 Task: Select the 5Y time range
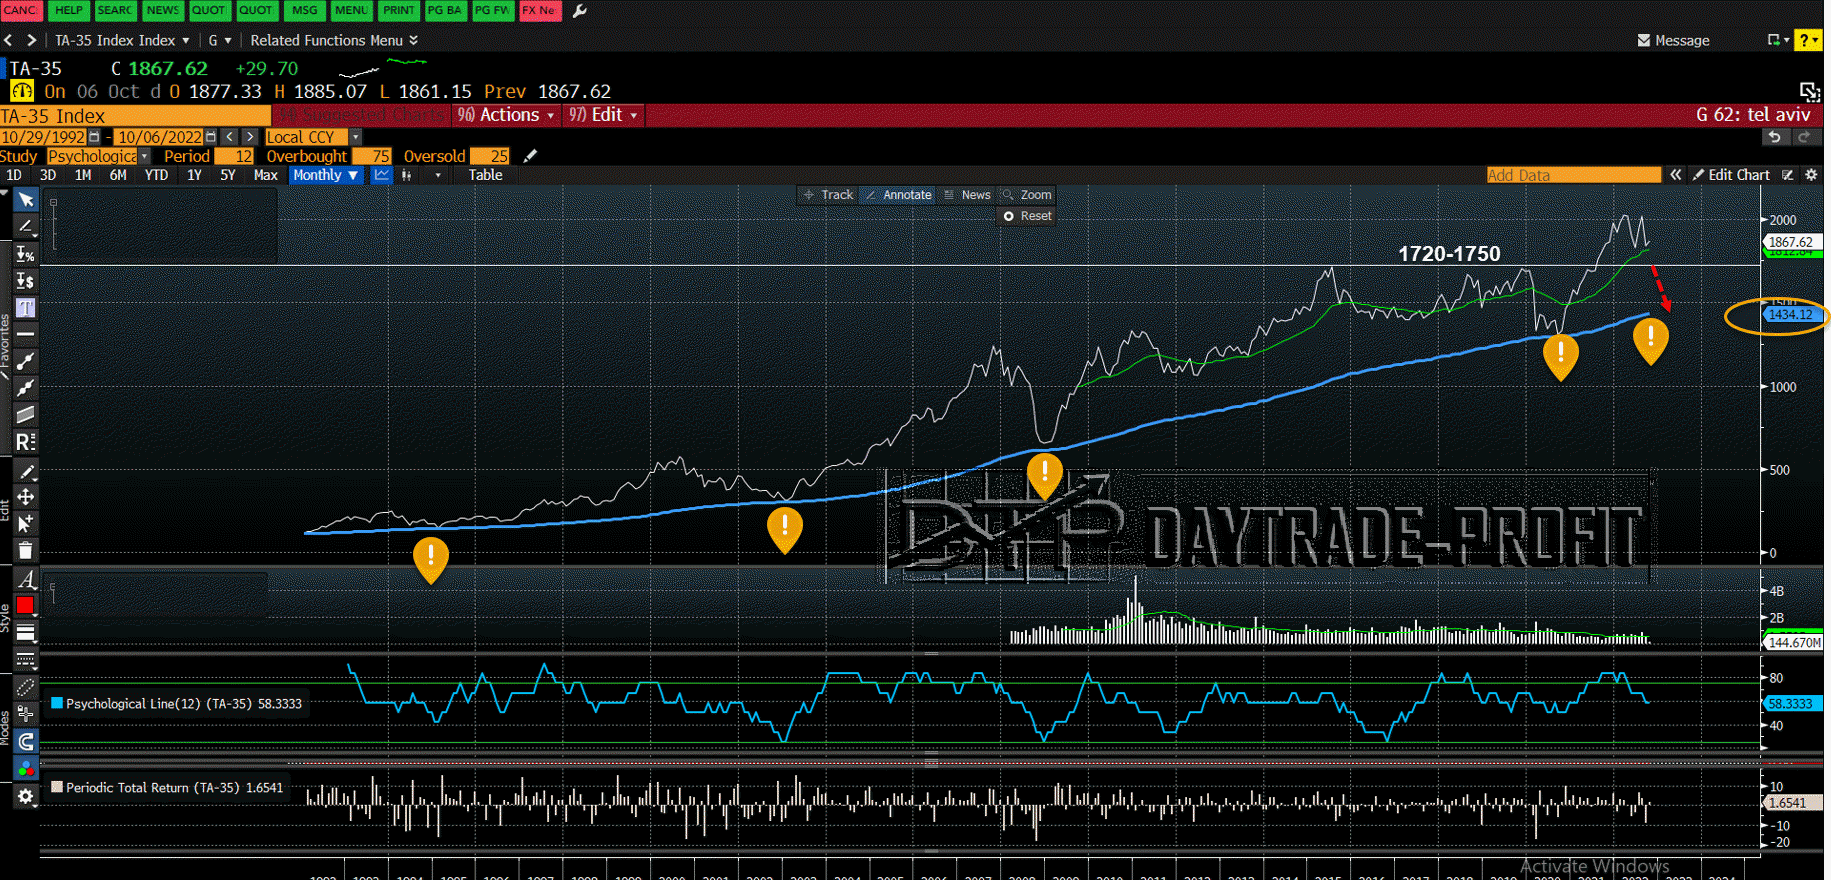click(x=228, y=175)
